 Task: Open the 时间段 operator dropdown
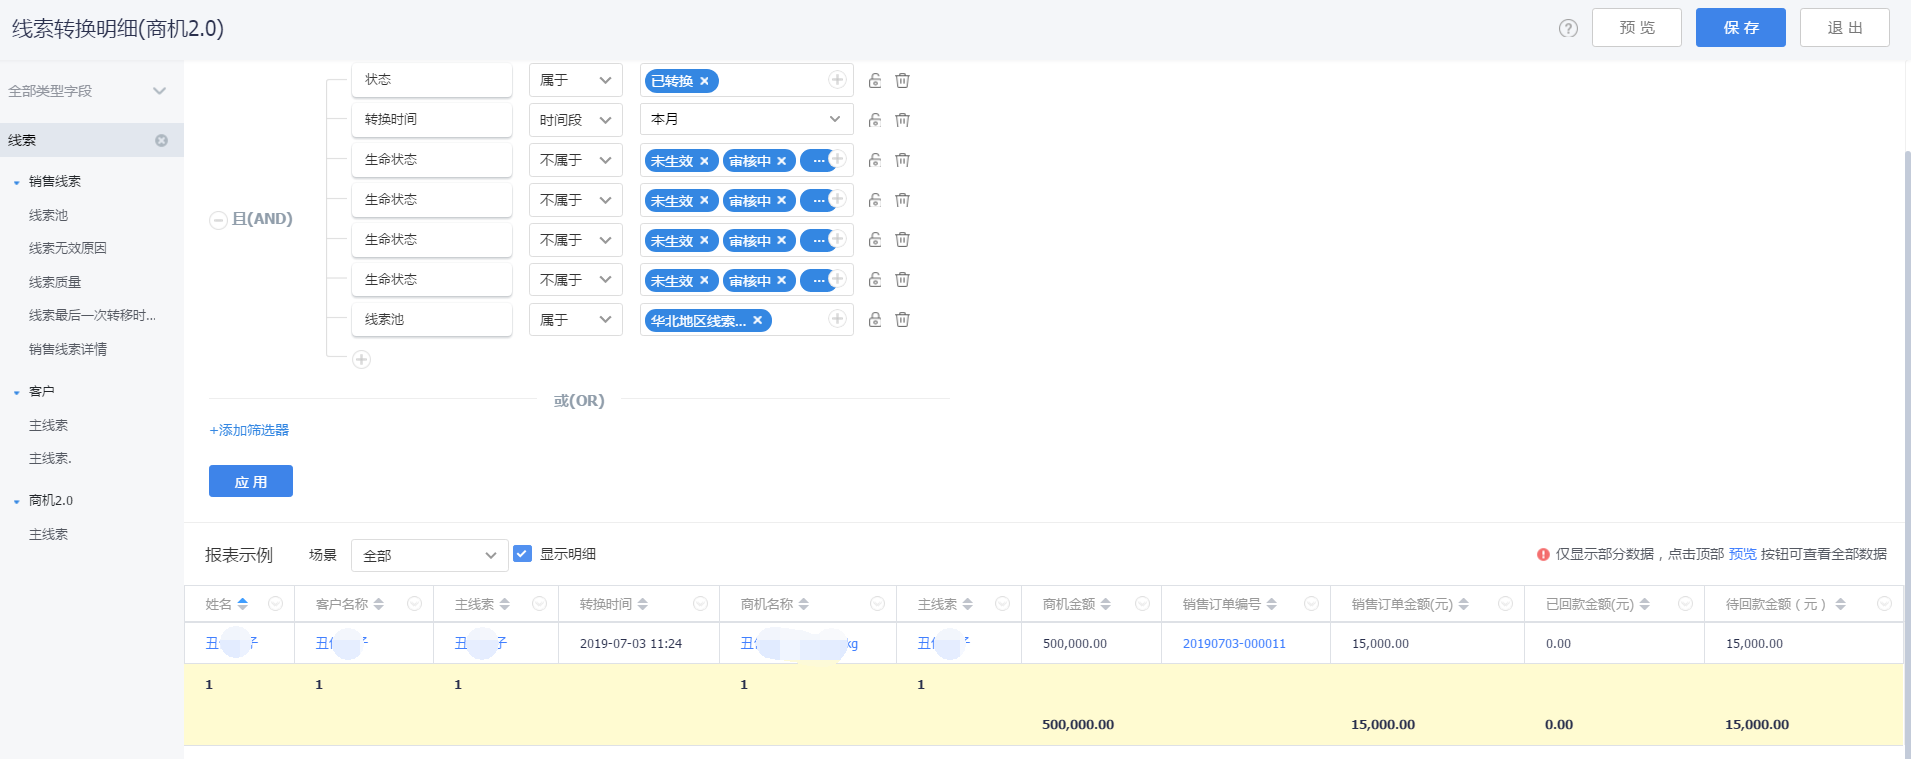(576, 120)
